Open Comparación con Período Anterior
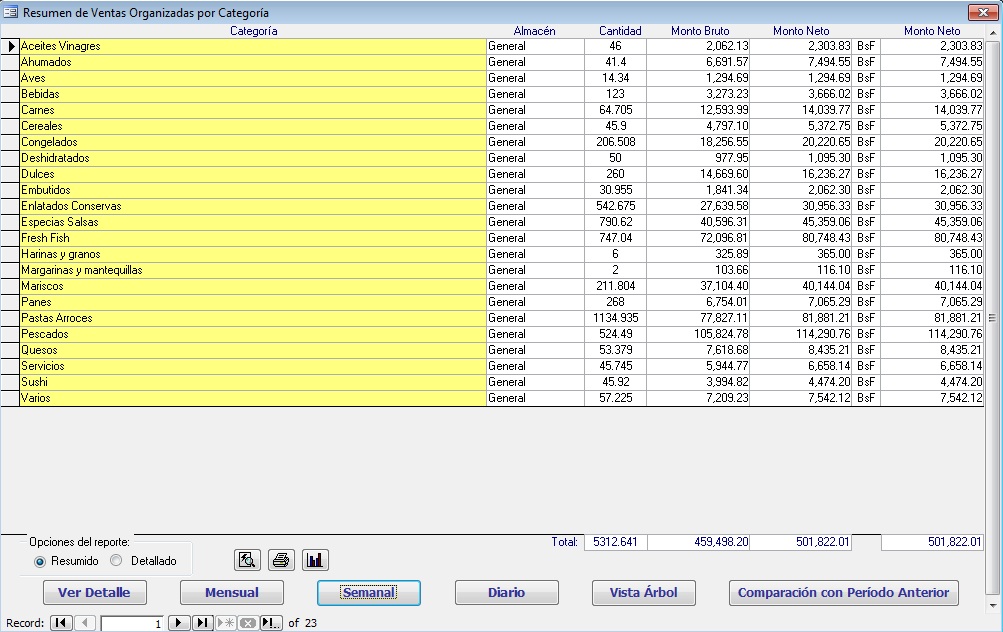This screenshot has height=632, width=1003. [844, 592]
